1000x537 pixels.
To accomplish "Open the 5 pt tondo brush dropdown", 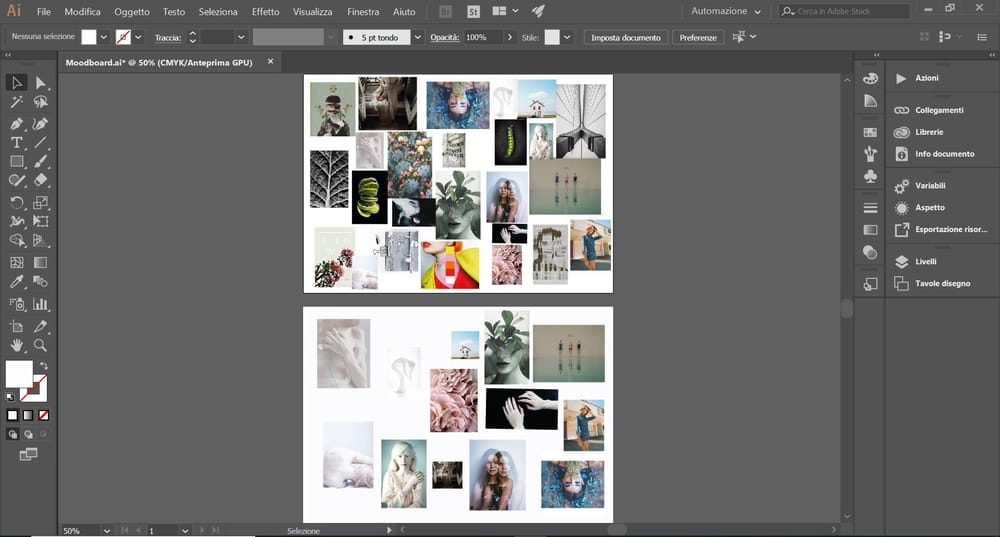I will (417, 37).
